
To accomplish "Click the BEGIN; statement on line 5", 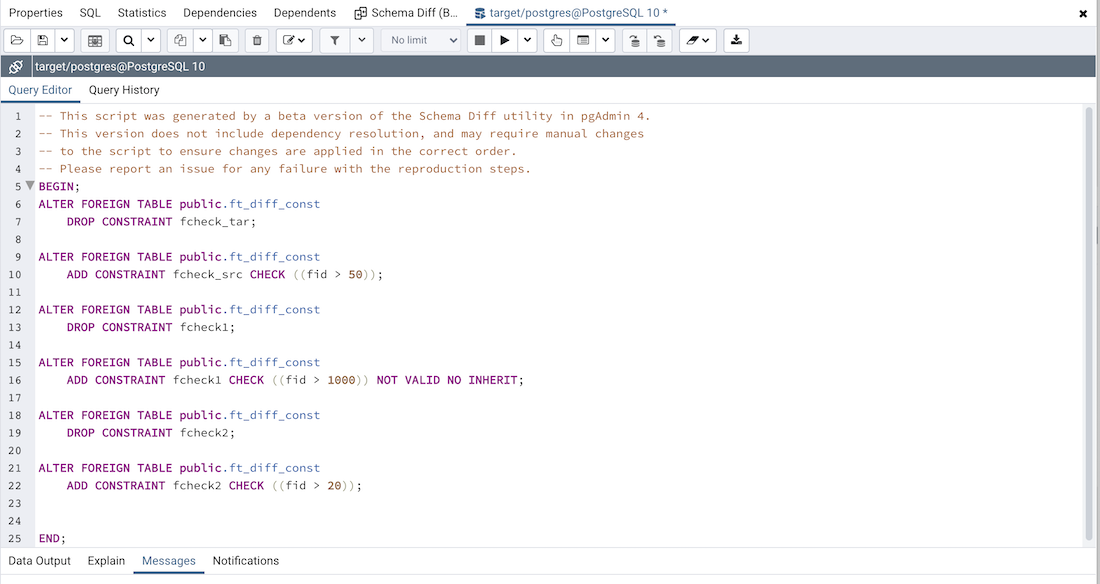I will pyautogui.click(x=60, y=187).
